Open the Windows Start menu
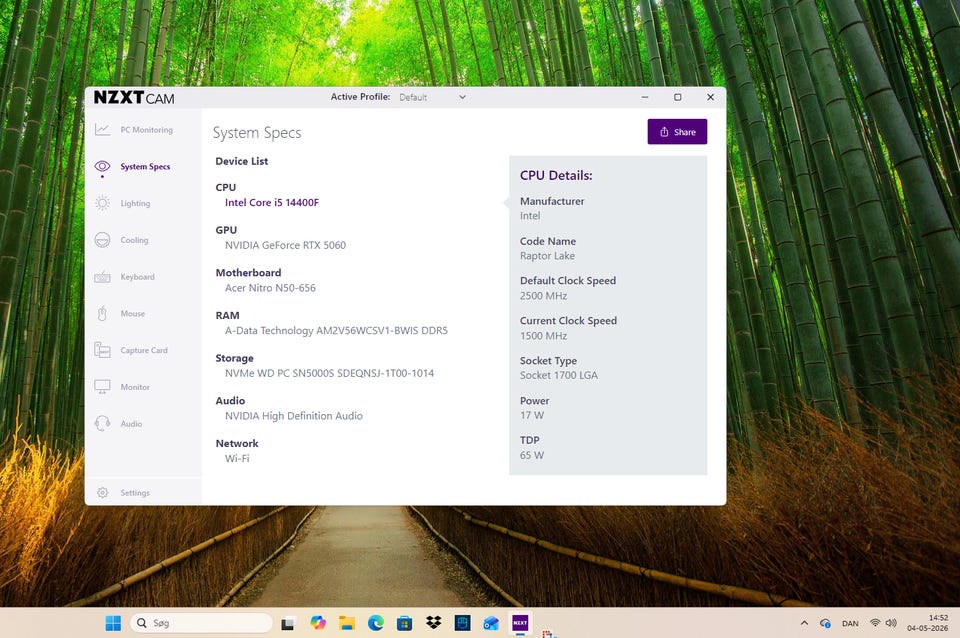The width and height of the screenshot is (960, 638). pos(113,623)
